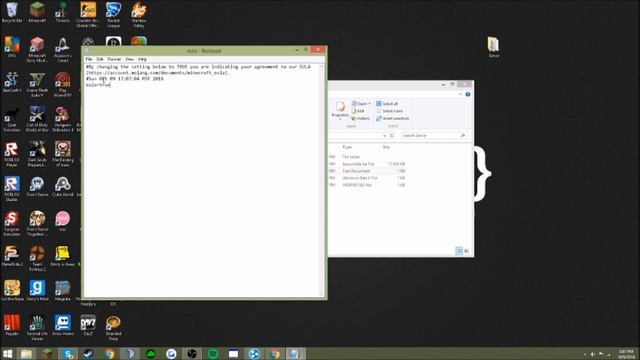Image resolution: width=640 pixels, height=360 pixels.
Task: Expand the Explorer address bar history dropdown
Action: 384,136
